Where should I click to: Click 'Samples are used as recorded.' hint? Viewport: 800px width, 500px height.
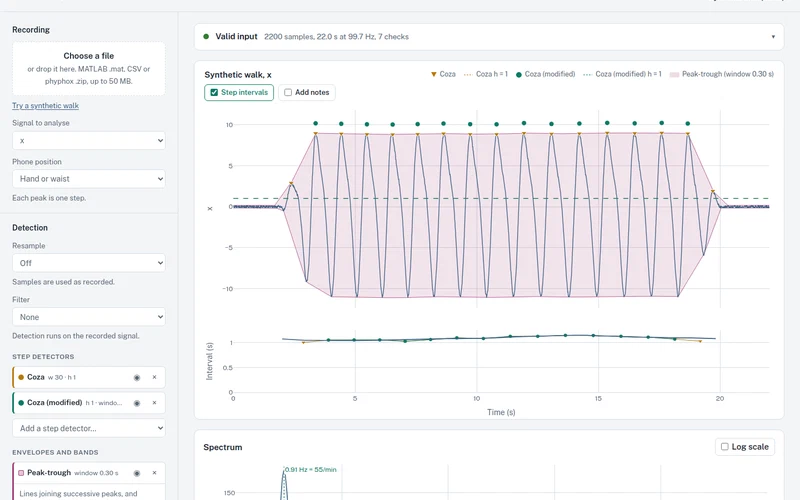click(63, 282)
